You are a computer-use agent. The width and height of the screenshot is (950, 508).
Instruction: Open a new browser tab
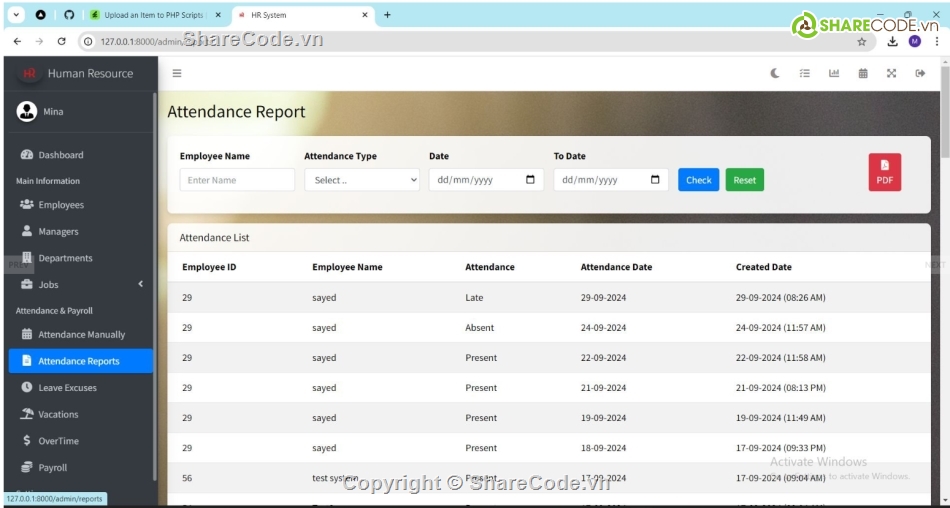coord(387,15)
